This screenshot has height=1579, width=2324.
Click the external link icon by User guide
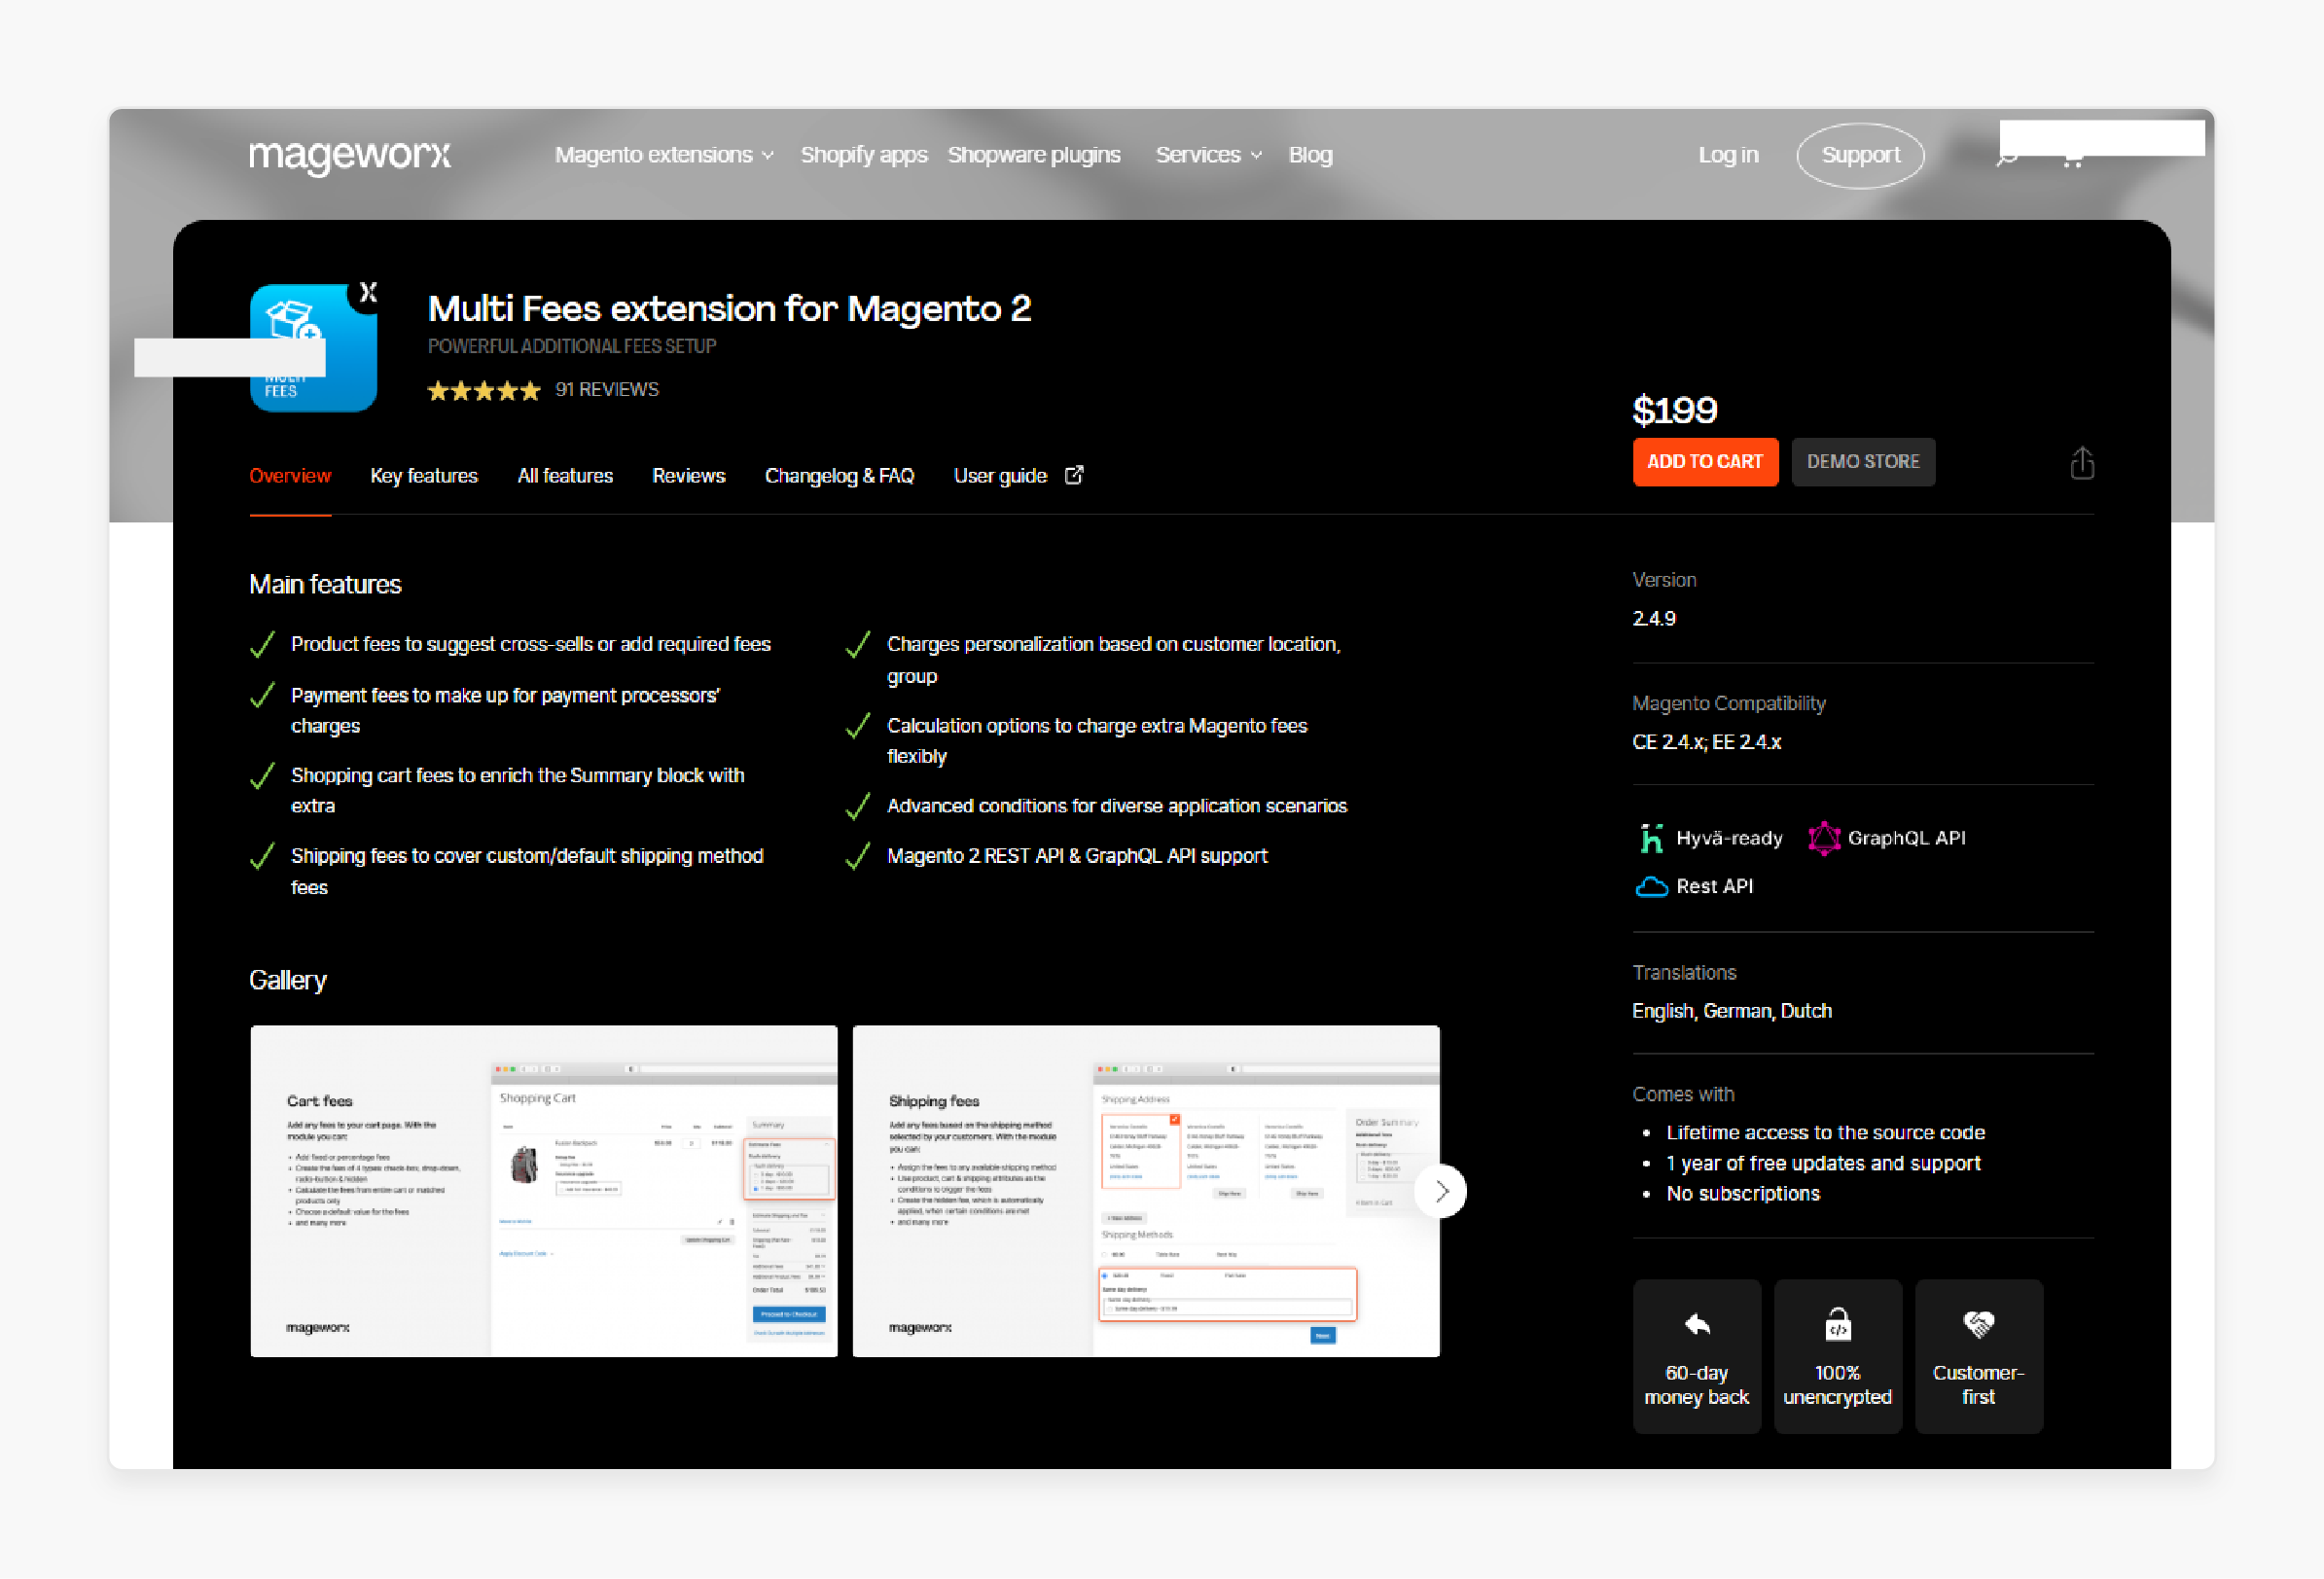coord(1074,475)
